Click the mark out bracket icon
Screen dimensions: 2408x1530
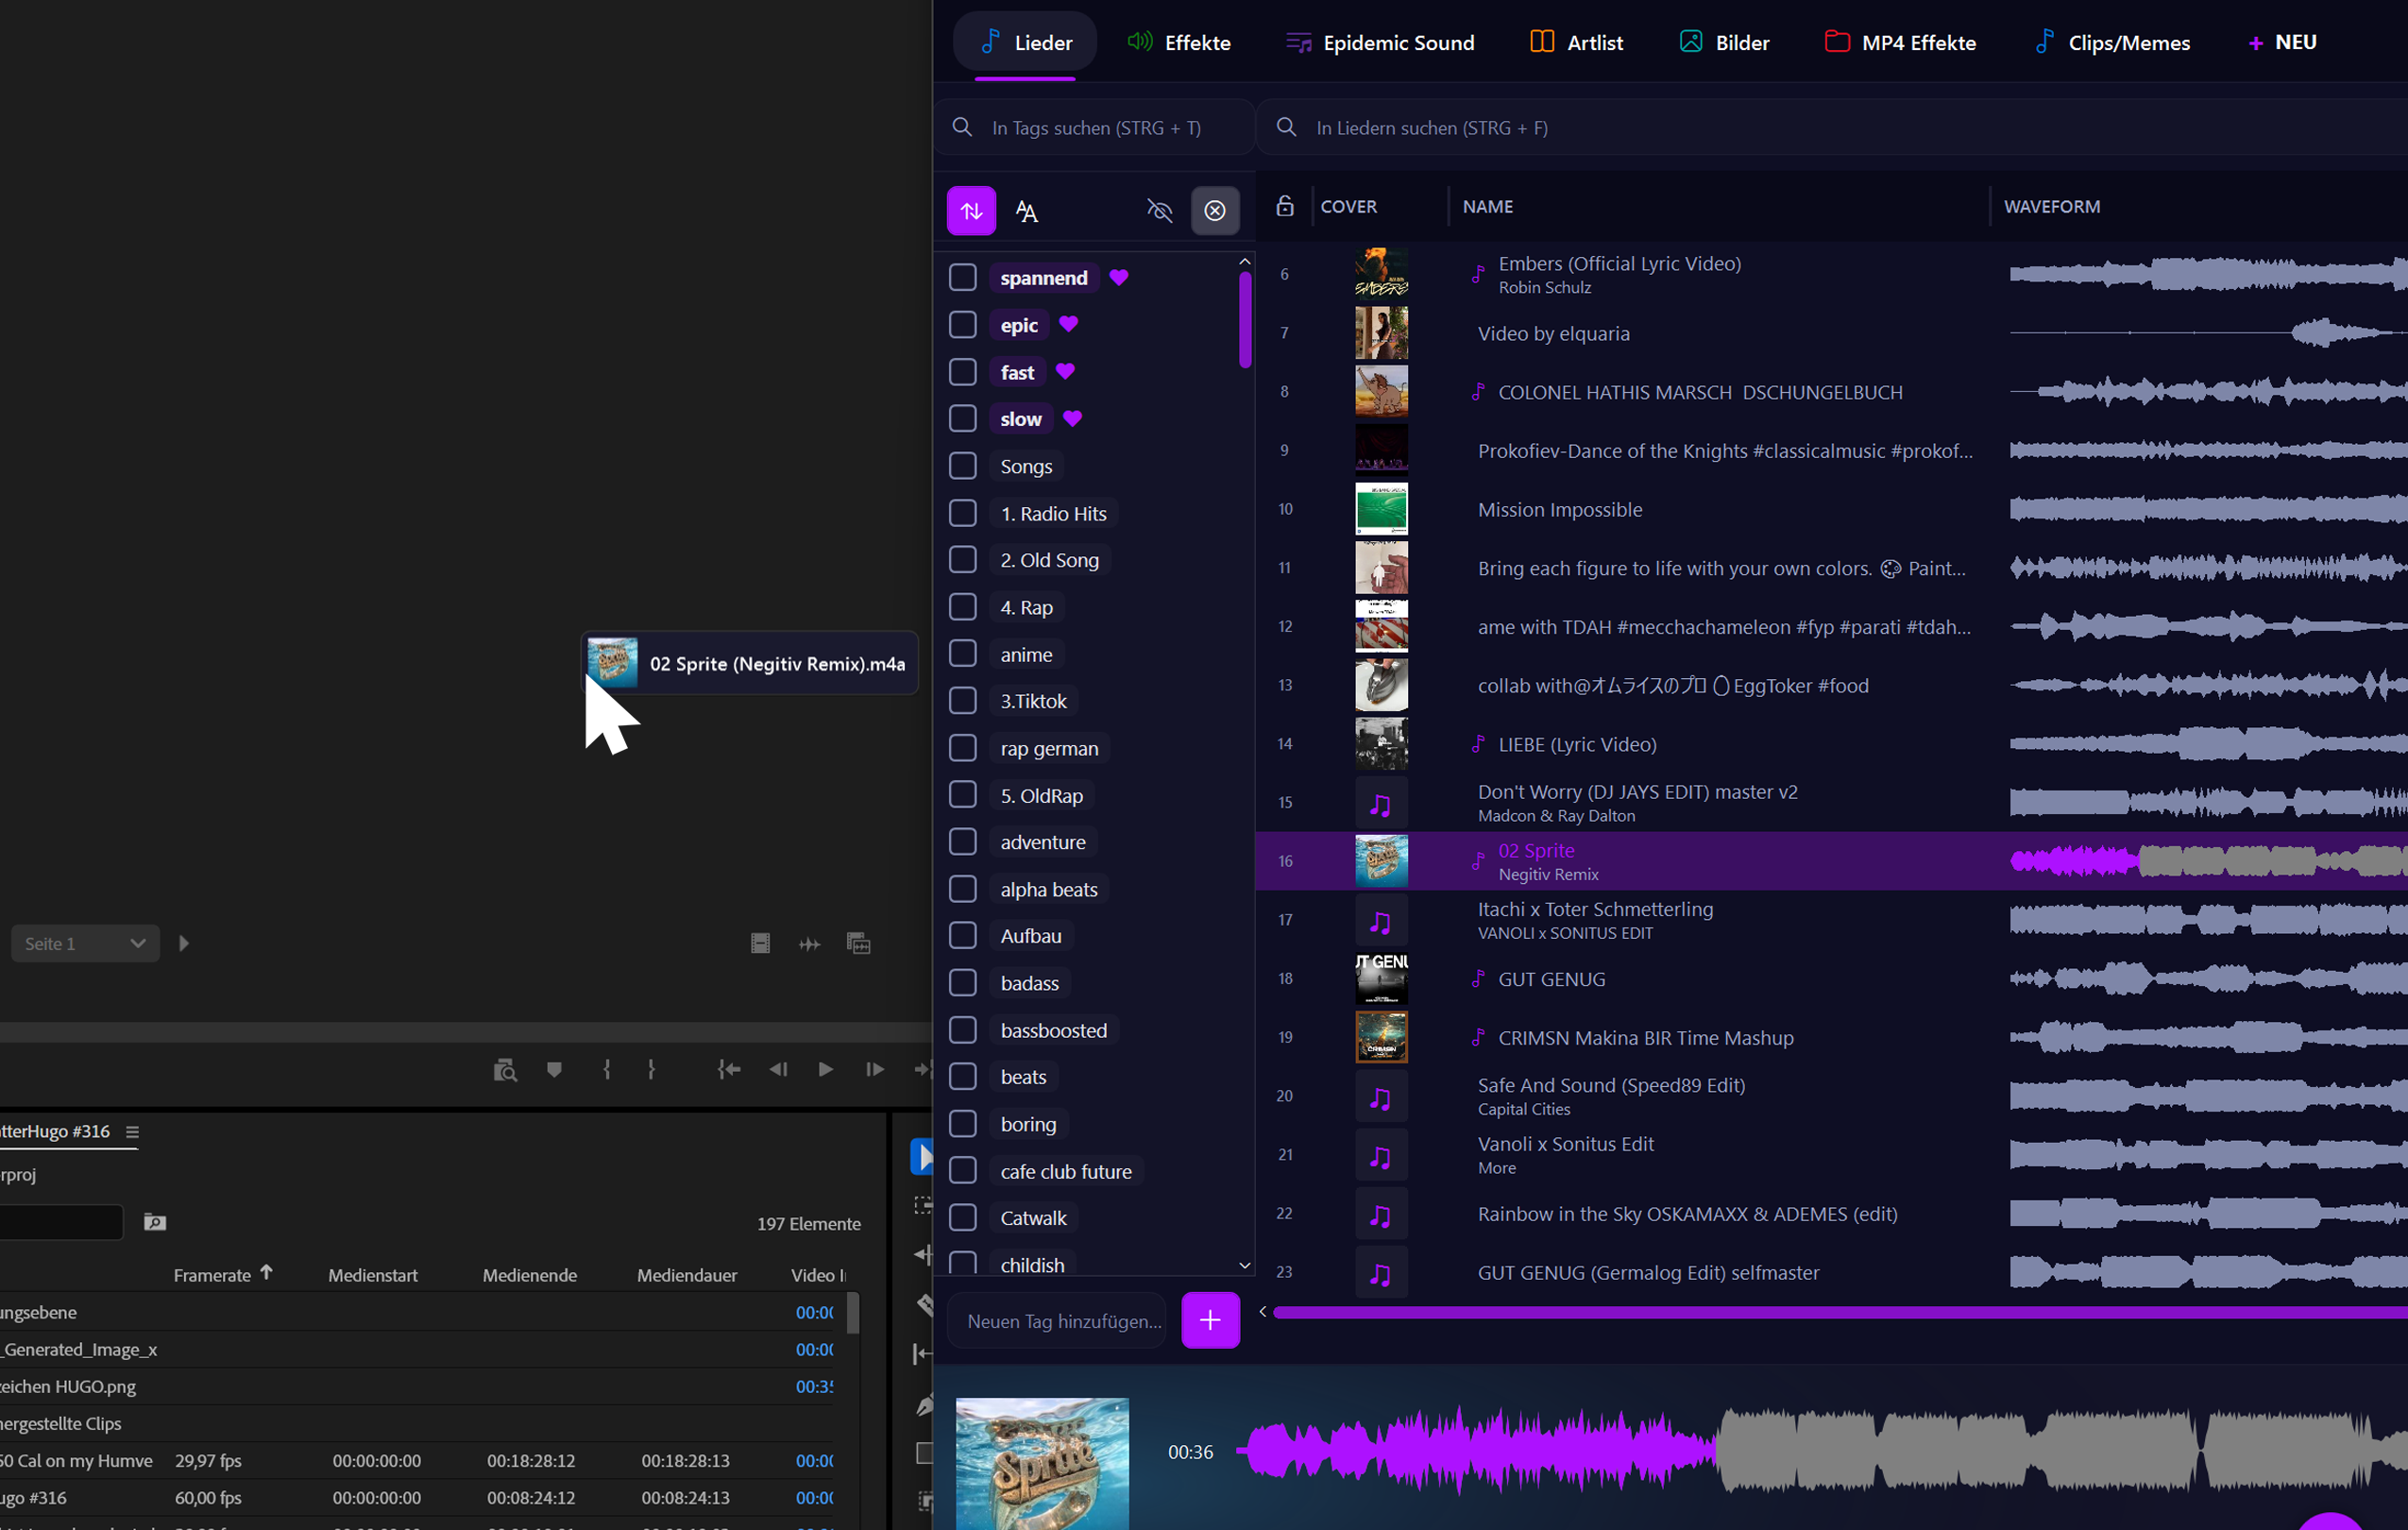coord(651,1069)
